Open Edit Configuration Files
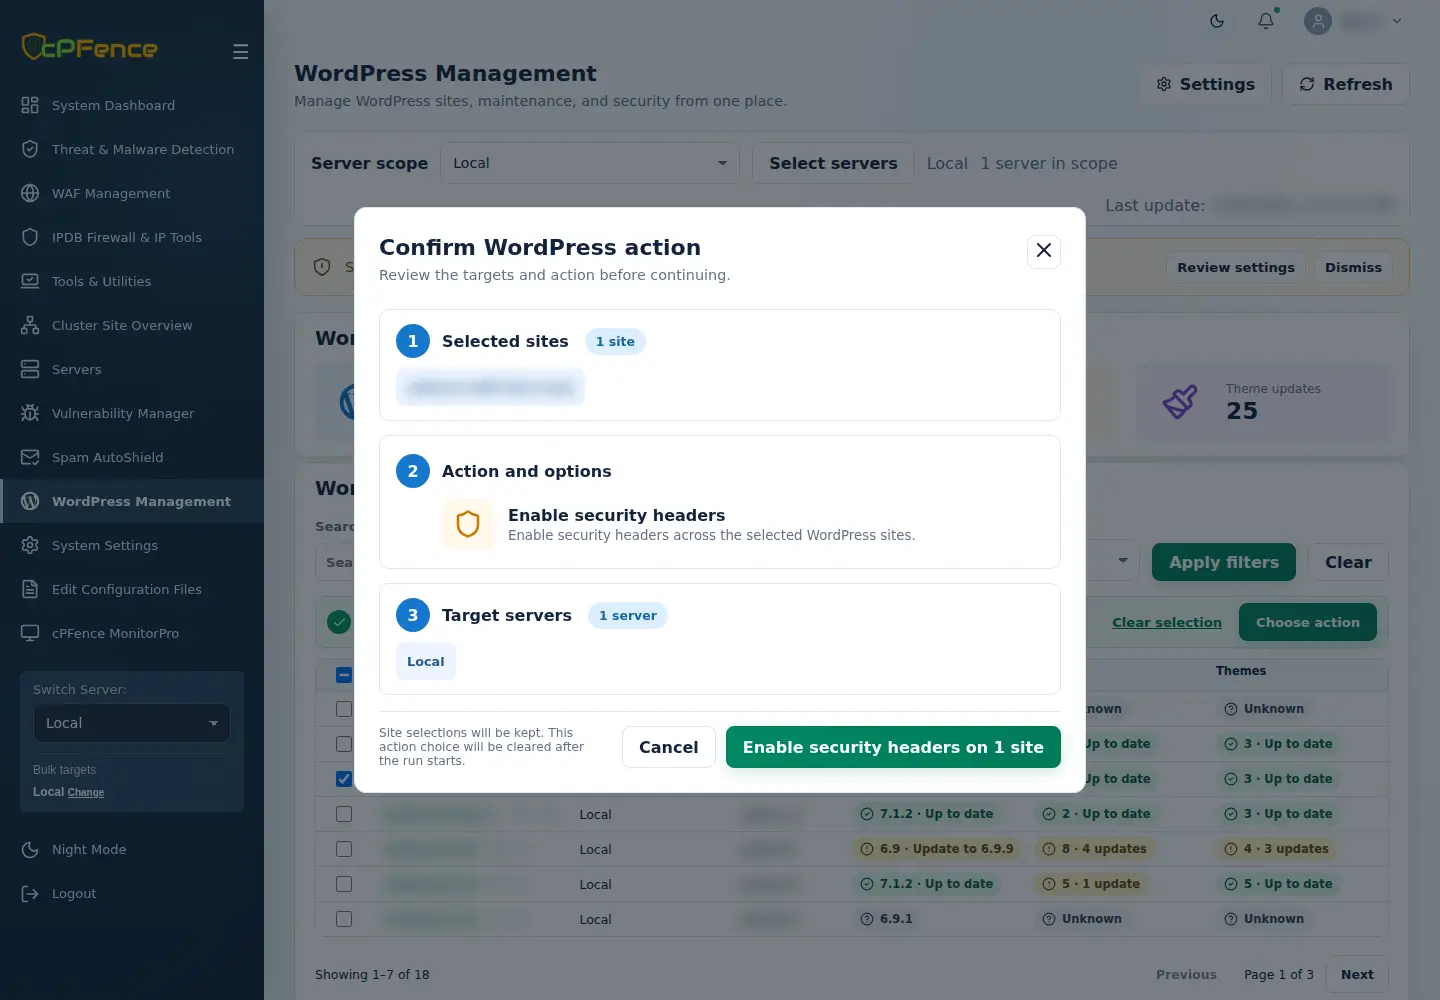This screenshot has height=1000, width=1440. coord(132,589)
